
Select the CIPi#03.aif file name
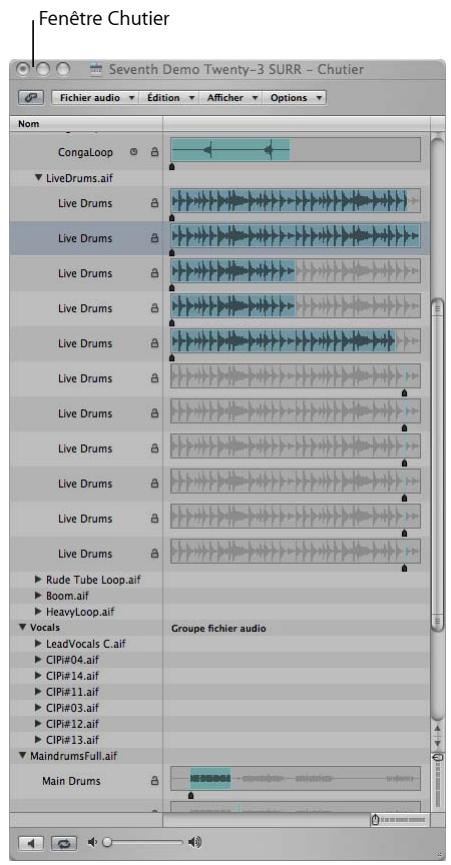tap(73, 708)
